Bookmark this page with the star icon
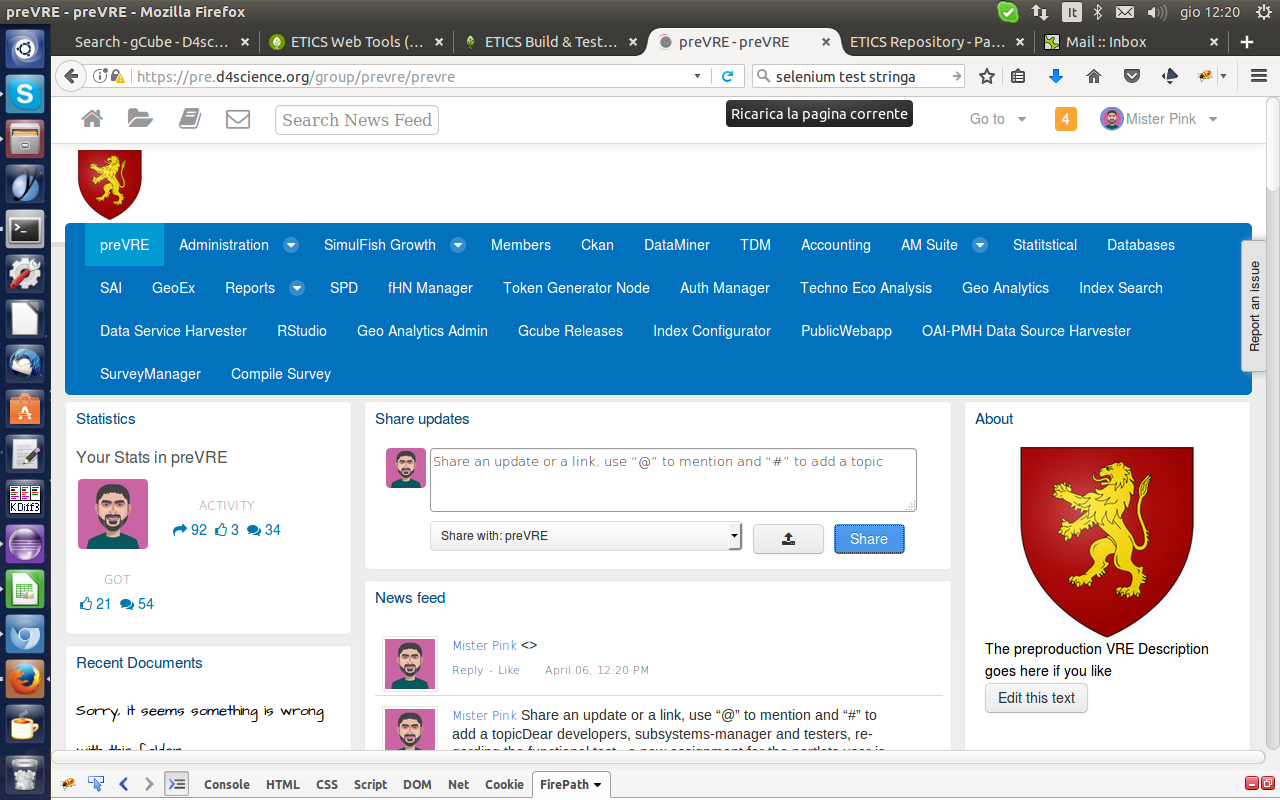The image size is (1280, 800). [x=987, y=76]
